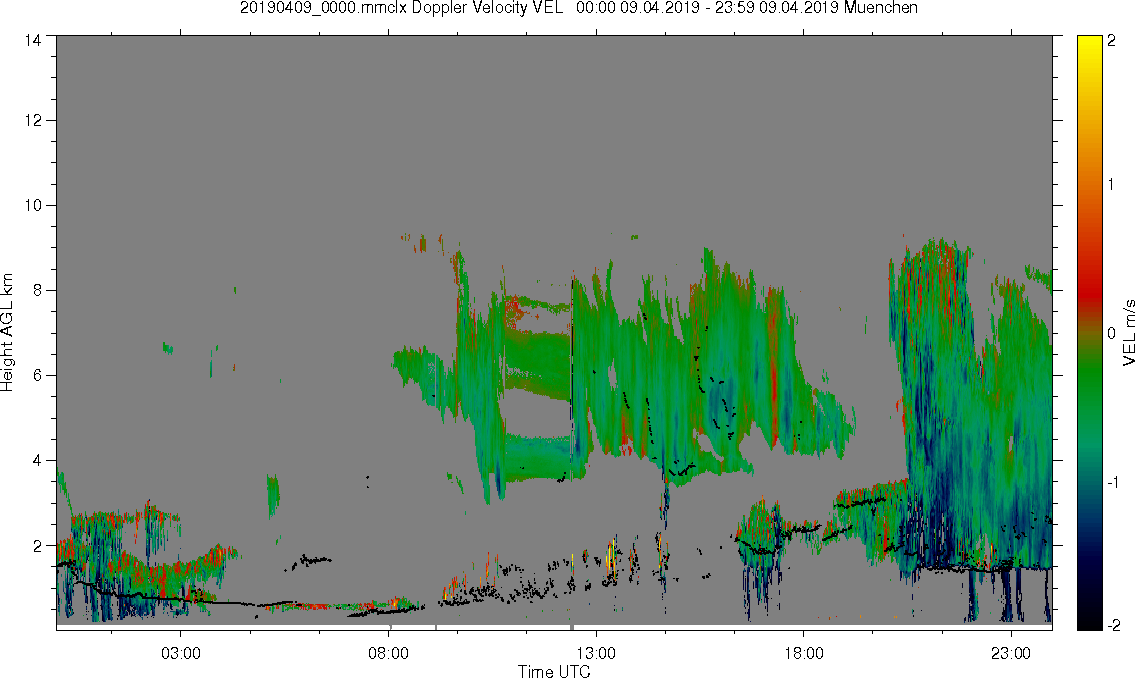Click the colorbar '-1' tick label
The image size is (1135, 678).
pyautogui.click(x=1112, y=483)
